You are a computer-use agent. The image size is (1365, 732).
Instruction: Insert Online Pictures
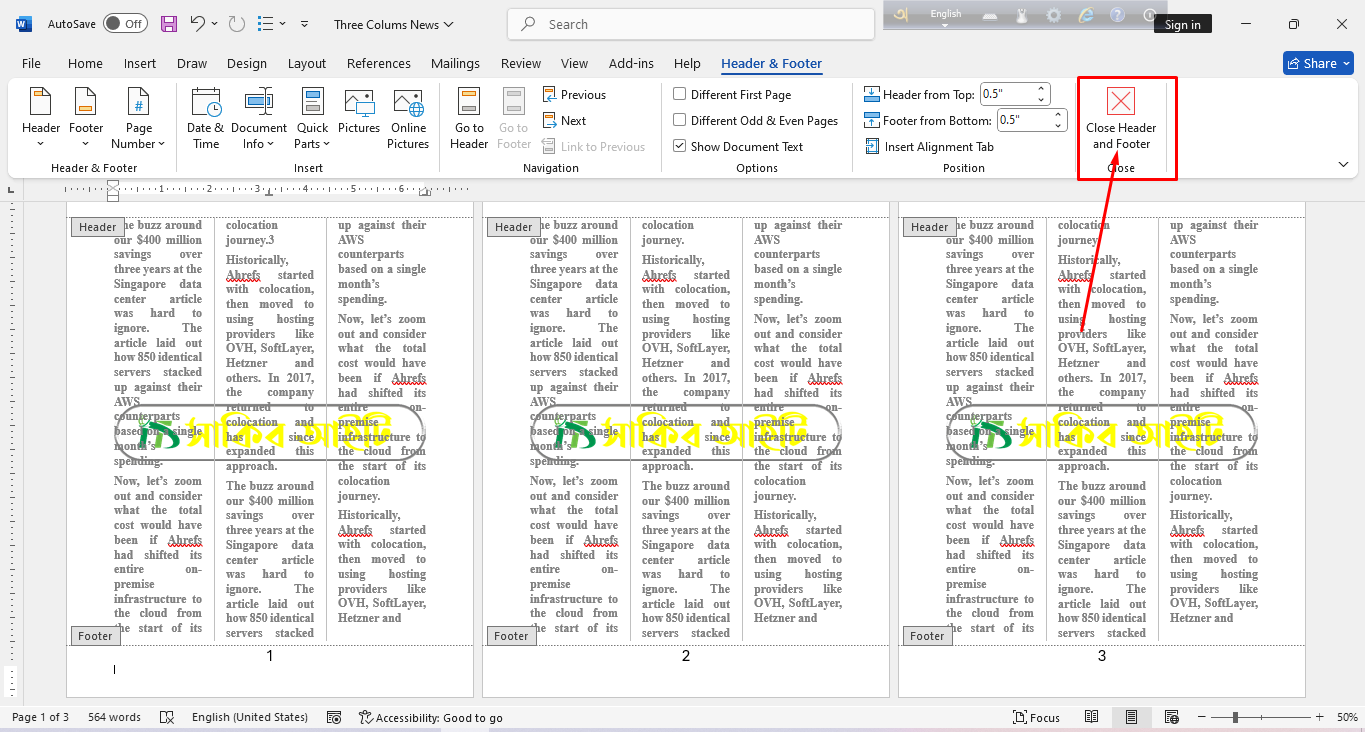pos(408,119)
